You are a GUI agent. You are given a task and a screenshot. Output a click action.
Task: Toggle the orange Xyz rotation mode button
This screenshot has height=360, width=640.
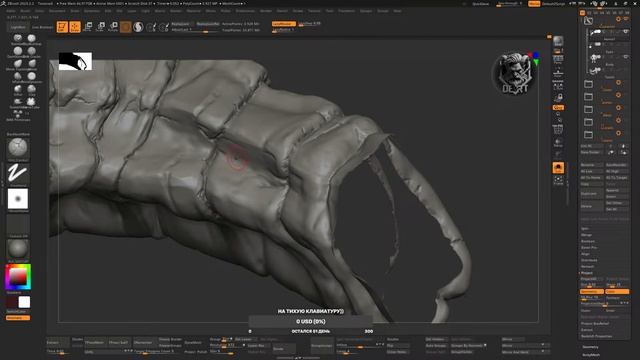[x=558, y=107]
